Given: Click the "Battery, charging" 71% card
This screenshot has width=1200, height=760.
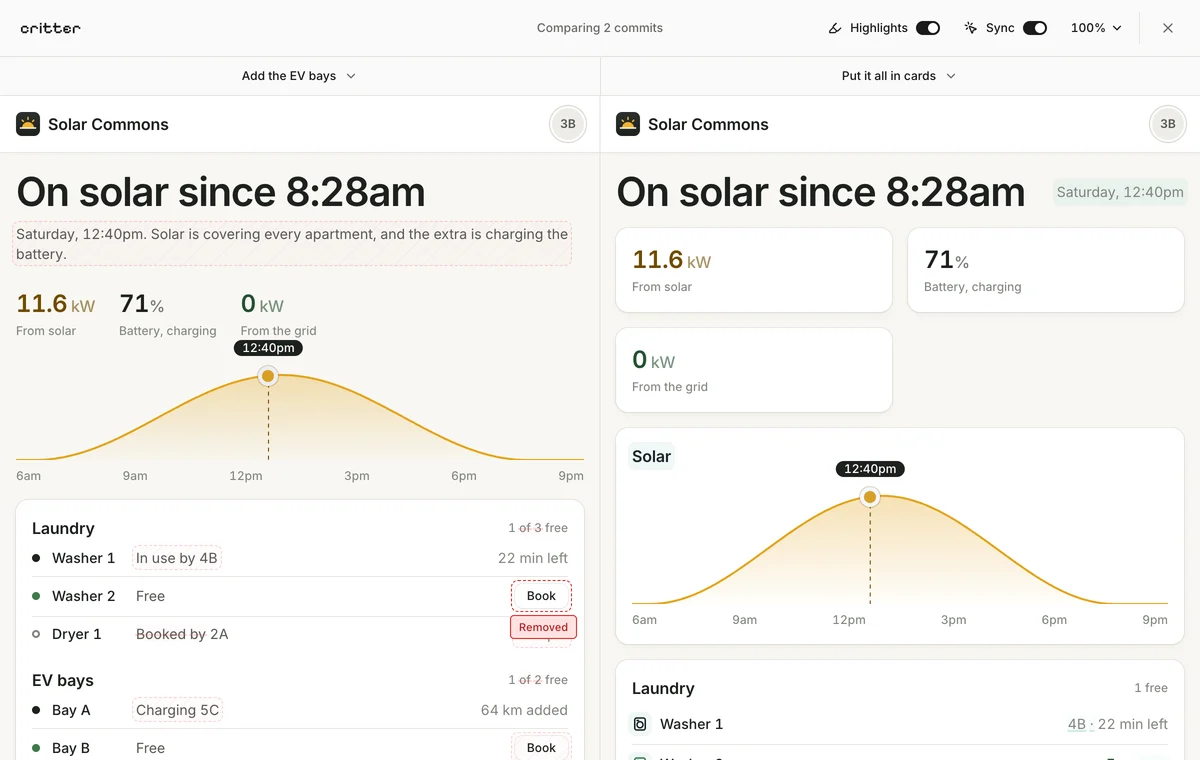Looking at the screenshot, I should pyautogui.click(x=1046, y=270).
